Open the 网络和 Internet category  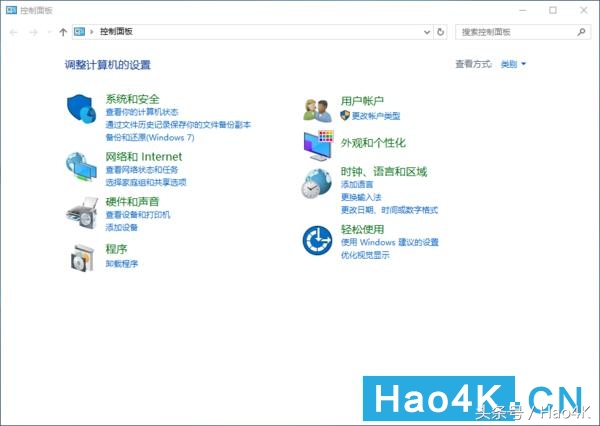click(x=144, y=157)
